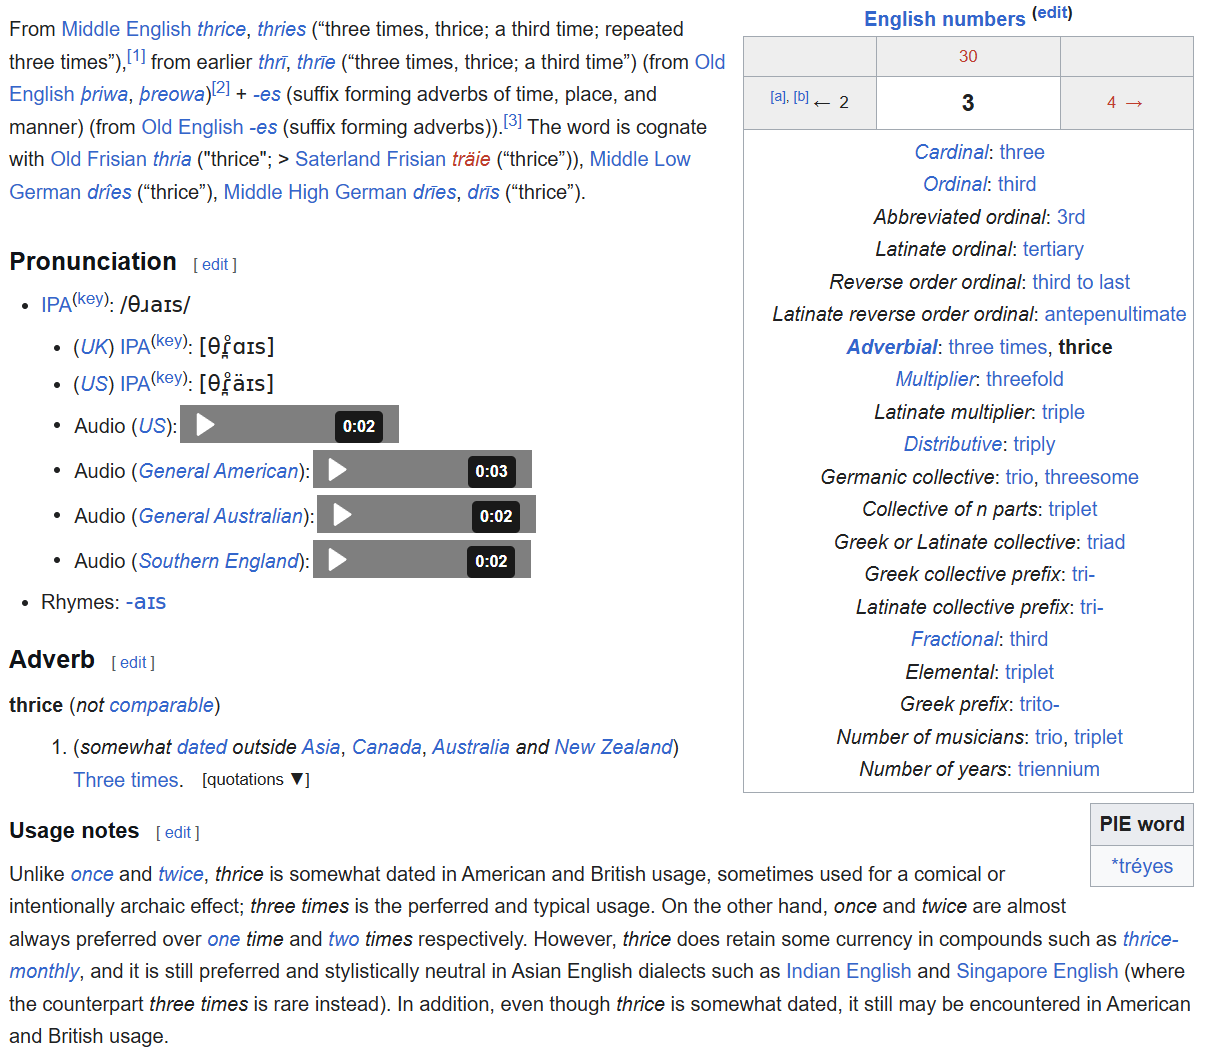Follow the Fractional label link
Viewport: 1219px width, 1057px height.
point(954,639)
